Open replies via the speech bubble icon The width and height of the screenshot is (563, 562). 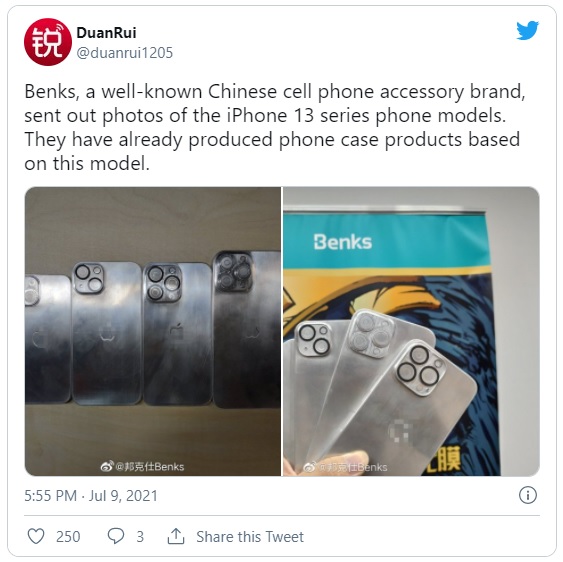116,537
